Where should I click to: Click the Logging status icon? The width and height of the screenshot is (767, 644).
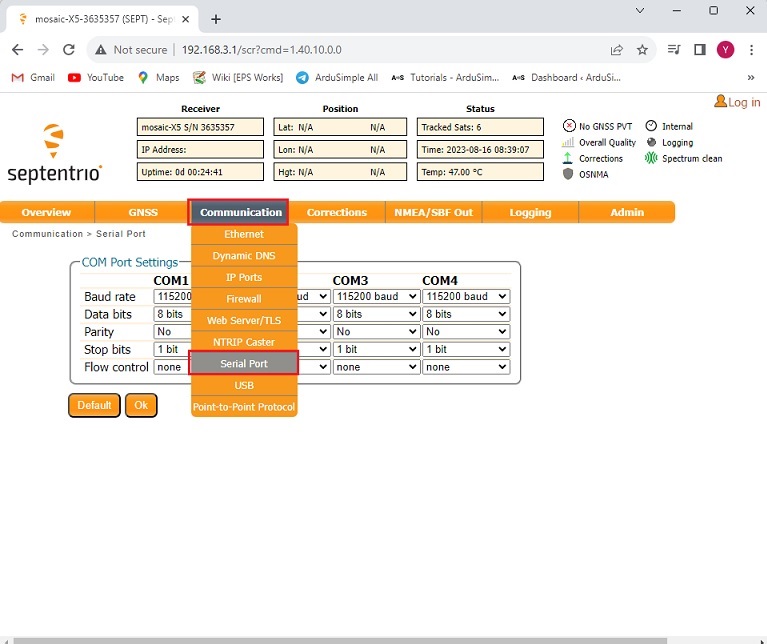[652, 143]
